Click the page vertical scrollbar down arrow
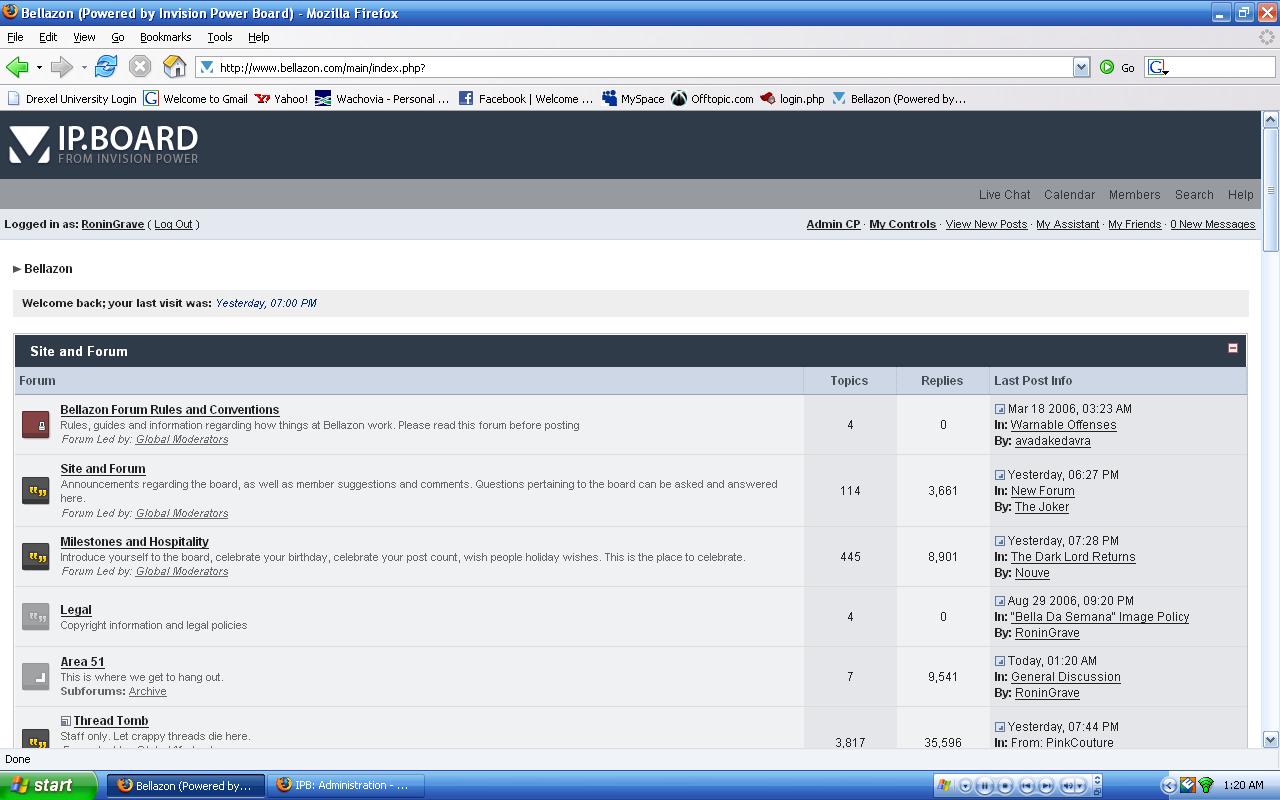Screen dimensions: 1280x800 tap(1270, 740)
